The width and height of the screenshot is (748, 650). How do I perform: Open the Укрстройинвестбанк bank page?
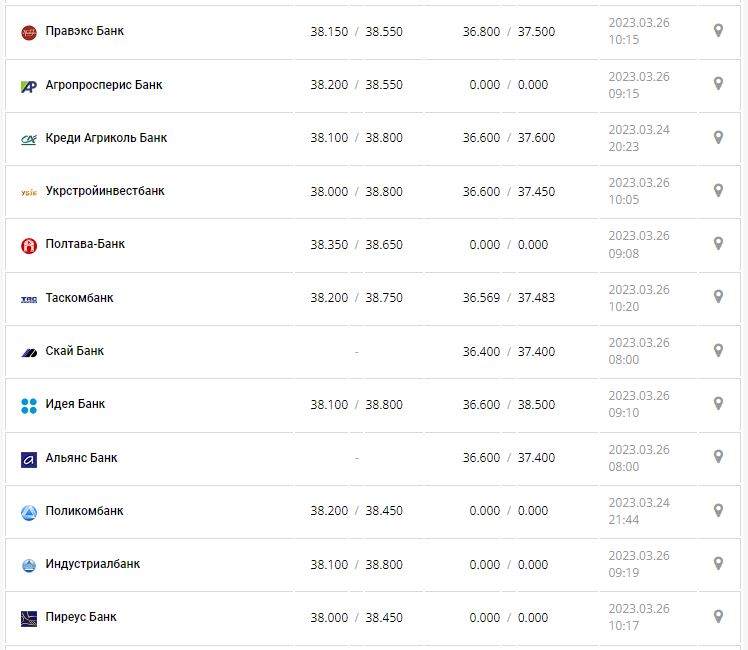point(105,191)
